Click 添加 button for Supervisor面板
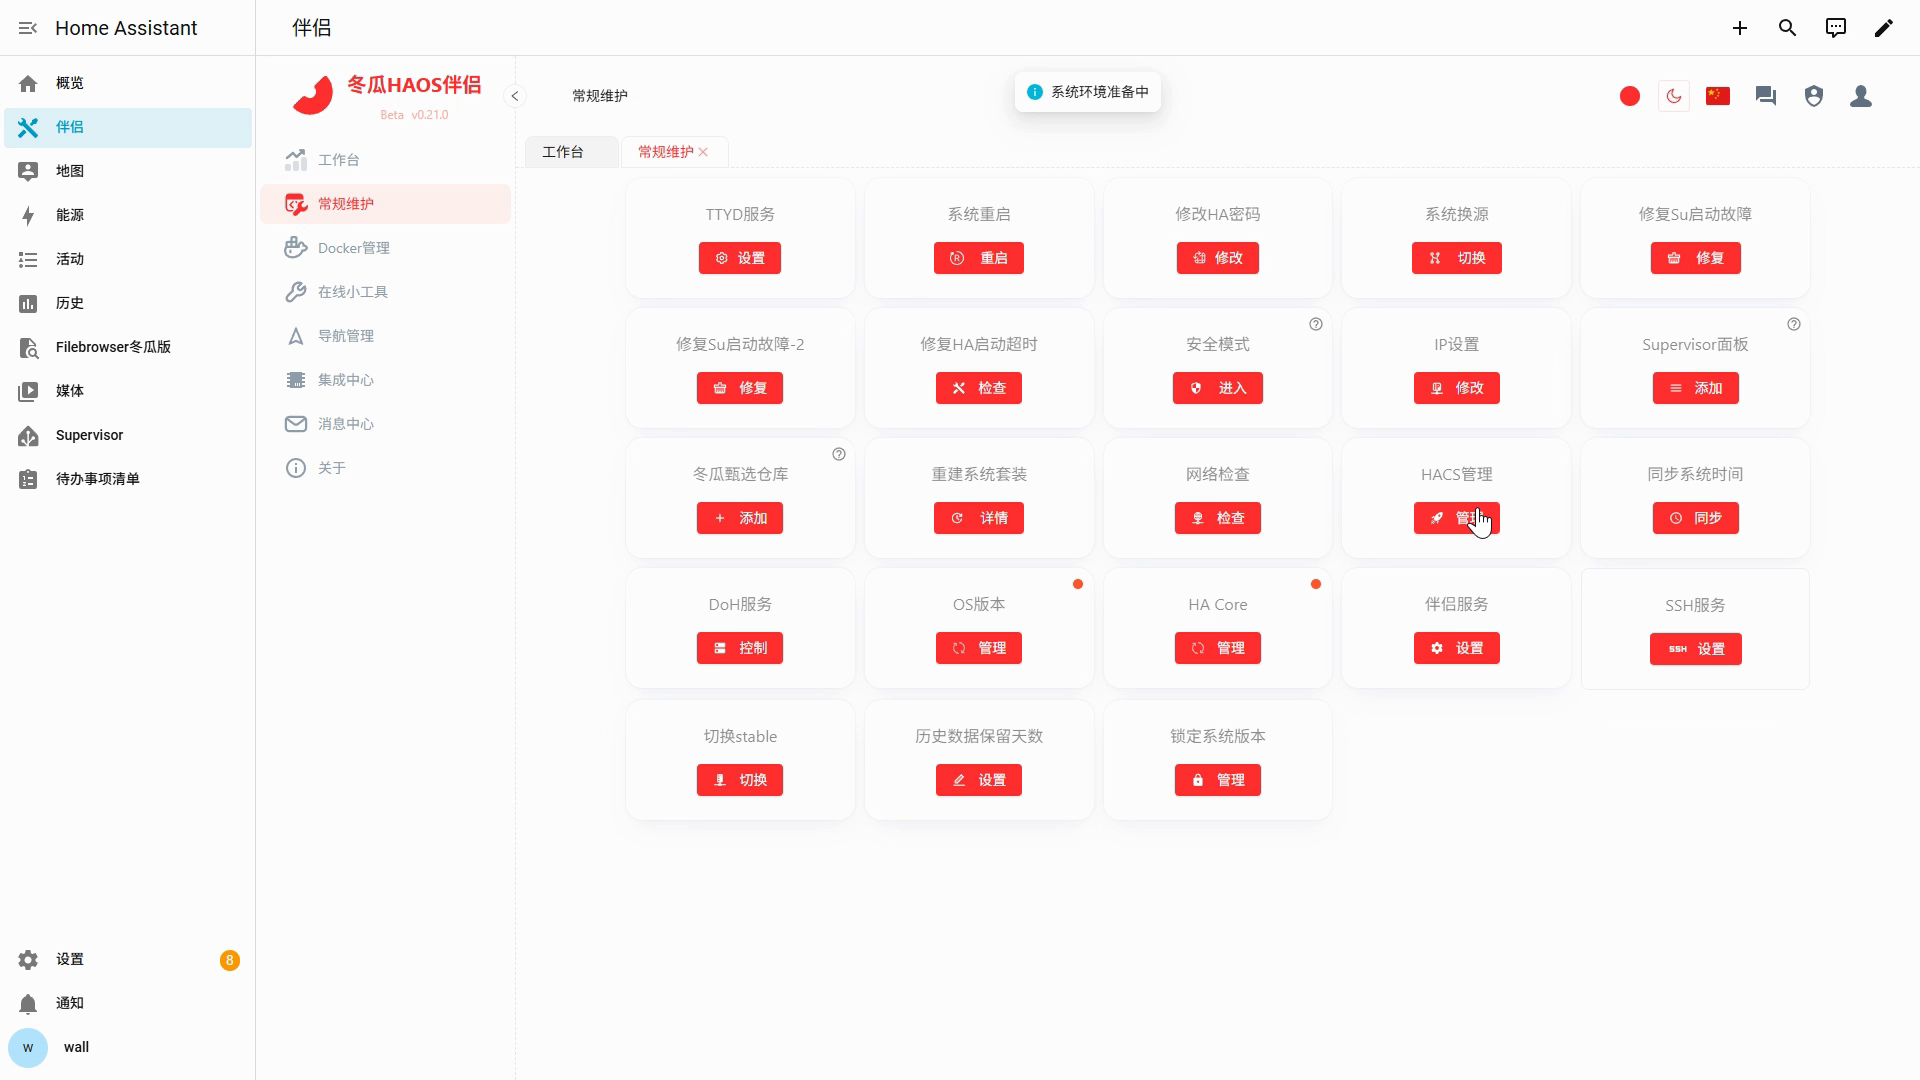 1696,388
